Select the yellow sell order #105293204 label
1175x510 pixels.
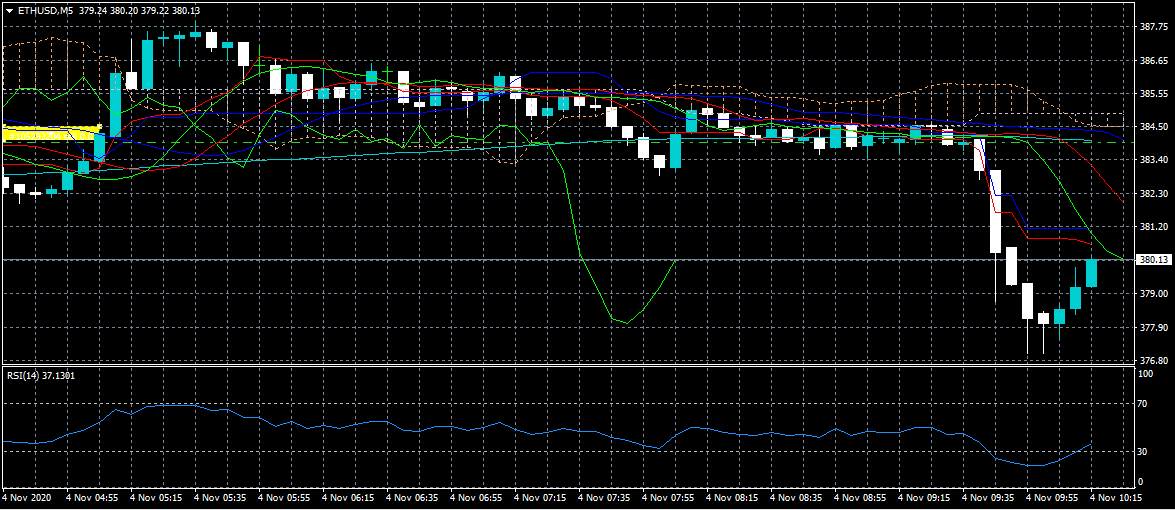50,132
